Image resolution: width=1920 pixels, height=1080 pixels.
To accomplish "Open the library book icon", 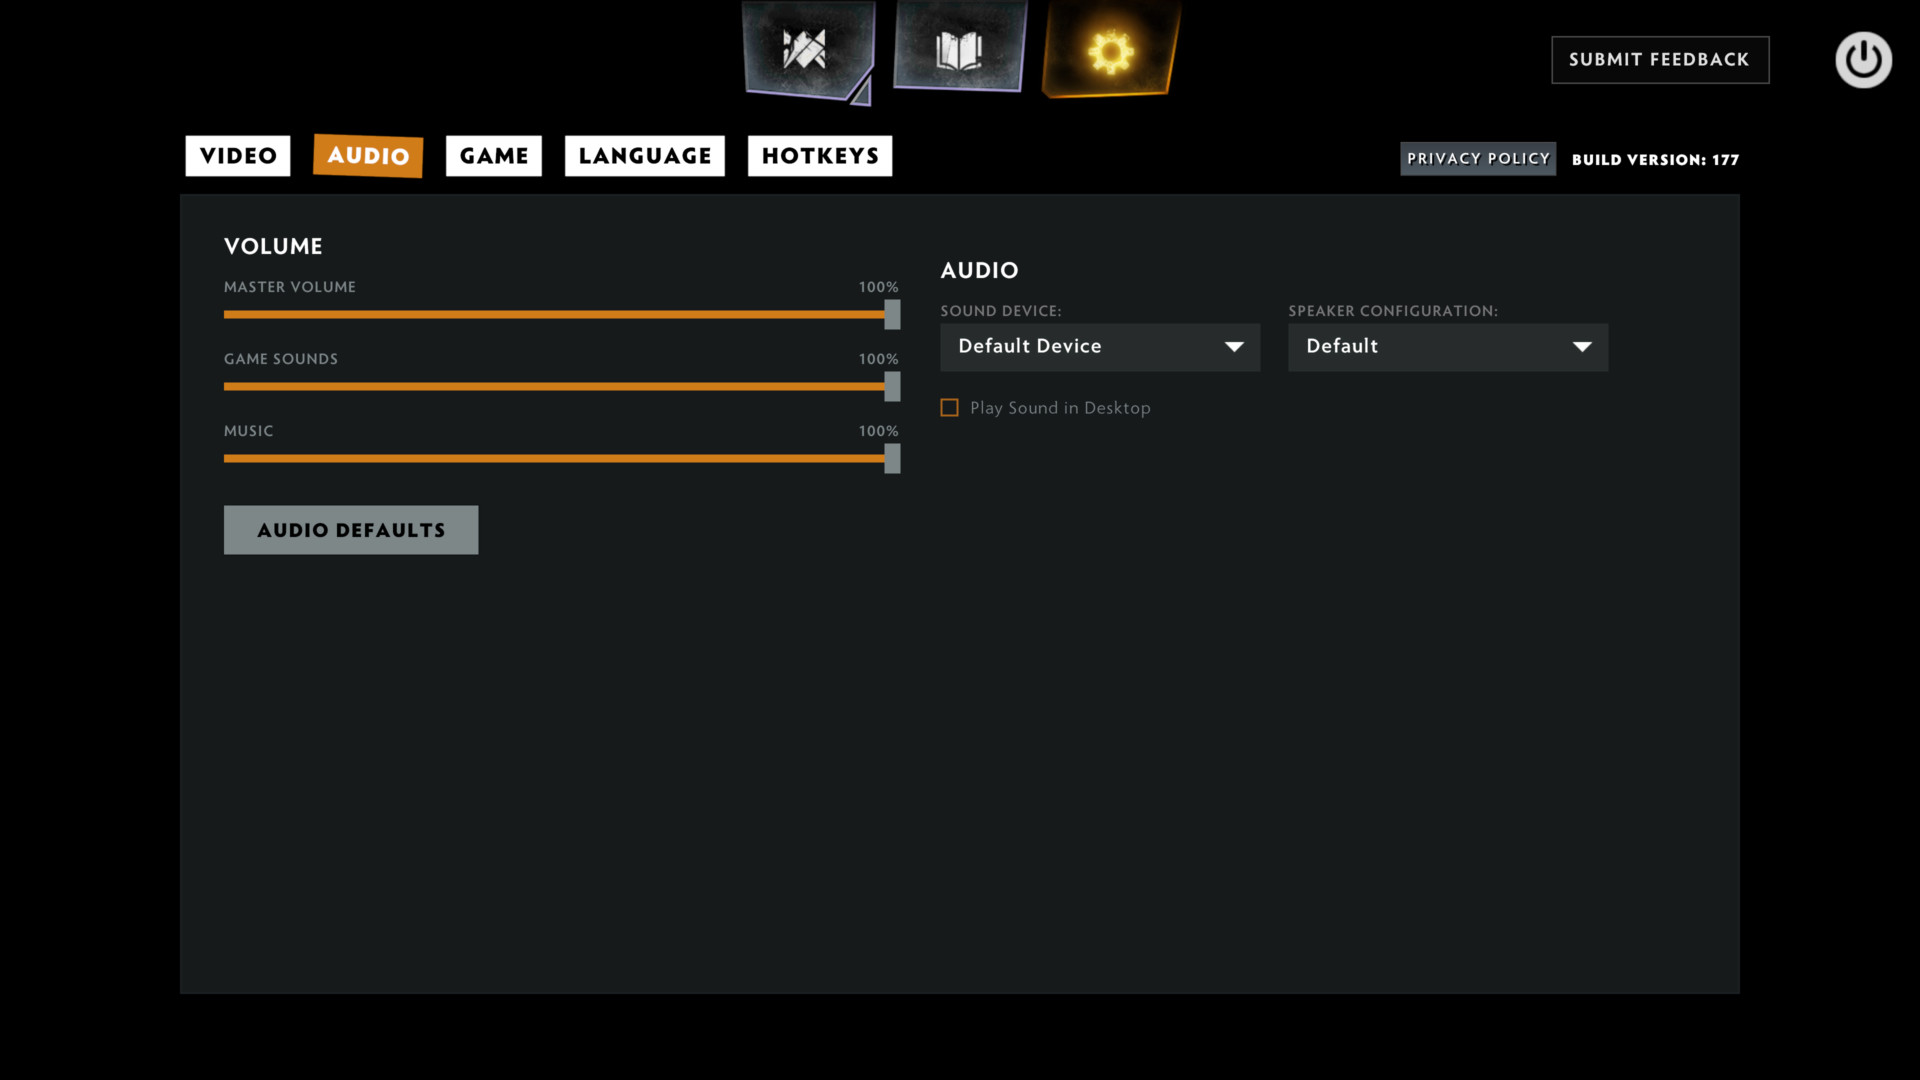I will 960,47.
